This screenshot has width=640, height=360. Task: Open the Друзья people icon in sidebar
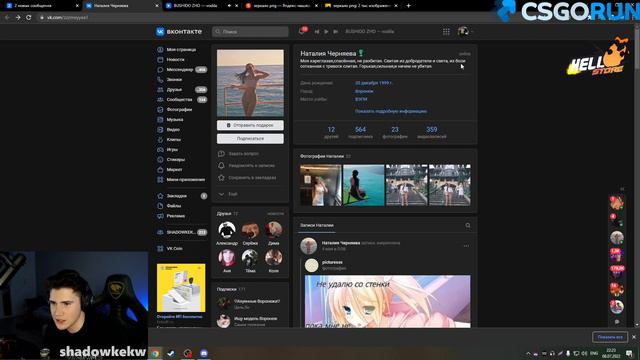160,89
